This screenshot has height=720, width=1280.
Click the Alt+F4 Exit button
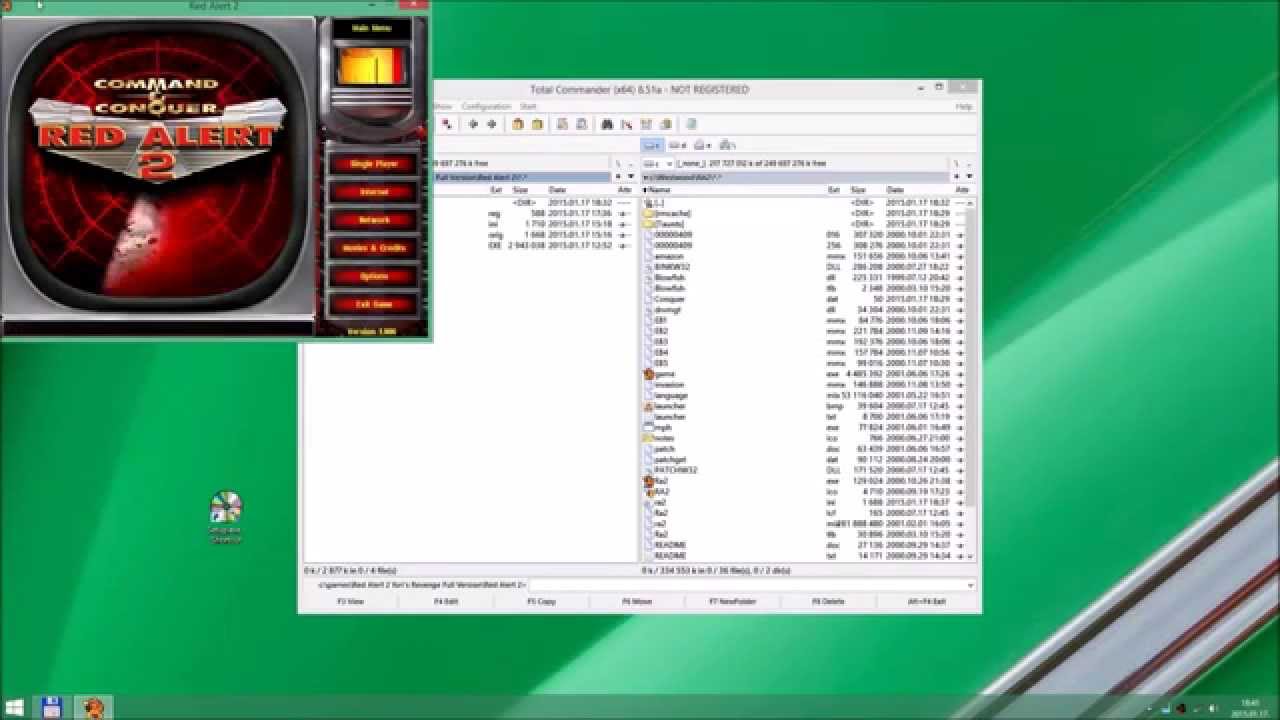[926, 601]
